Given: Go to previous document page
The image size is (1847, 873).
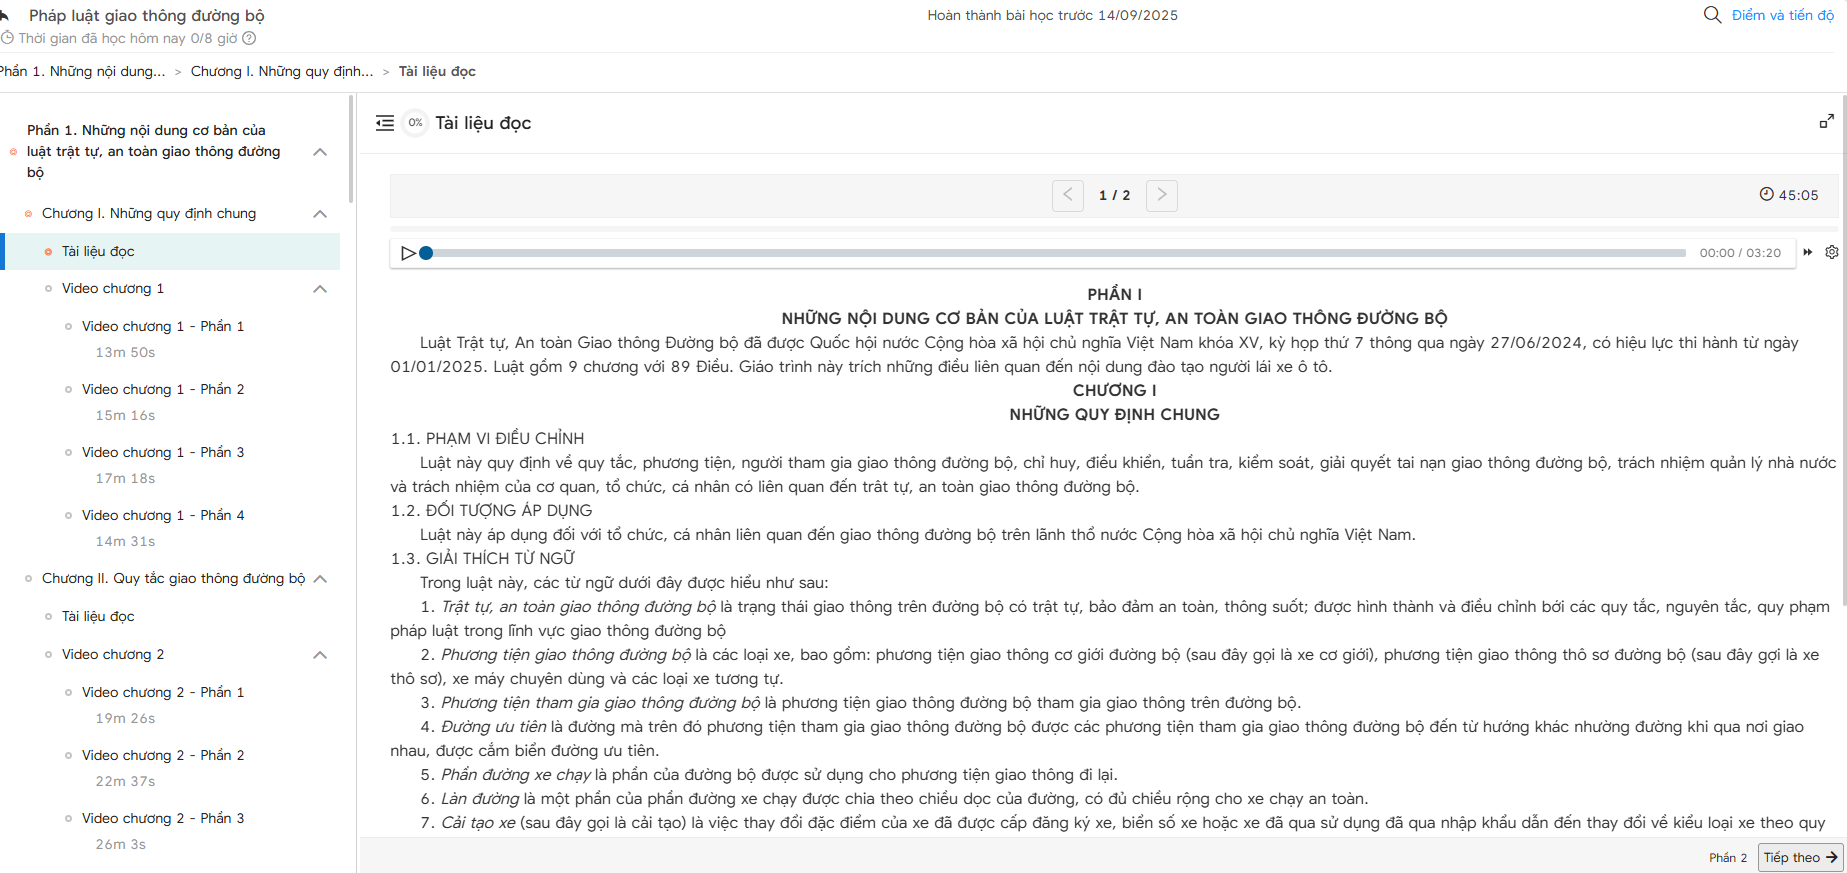Looking at the screenshot, I should point(1068,195).
